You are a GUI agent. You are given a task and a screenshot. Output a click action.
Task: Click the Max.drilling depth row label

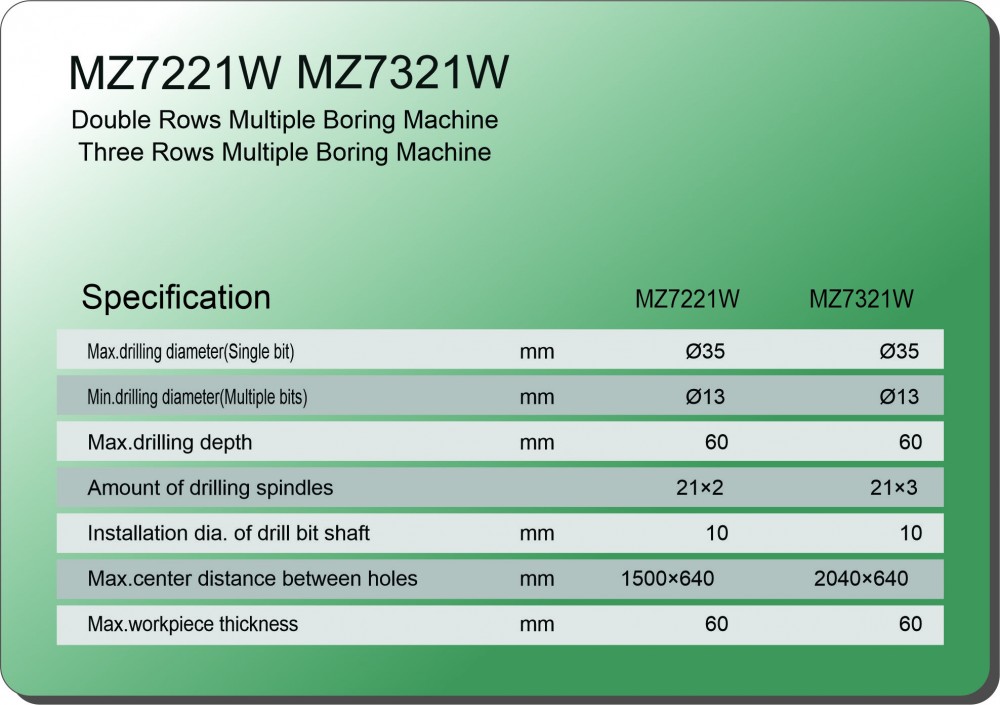[x=170, y=442]
